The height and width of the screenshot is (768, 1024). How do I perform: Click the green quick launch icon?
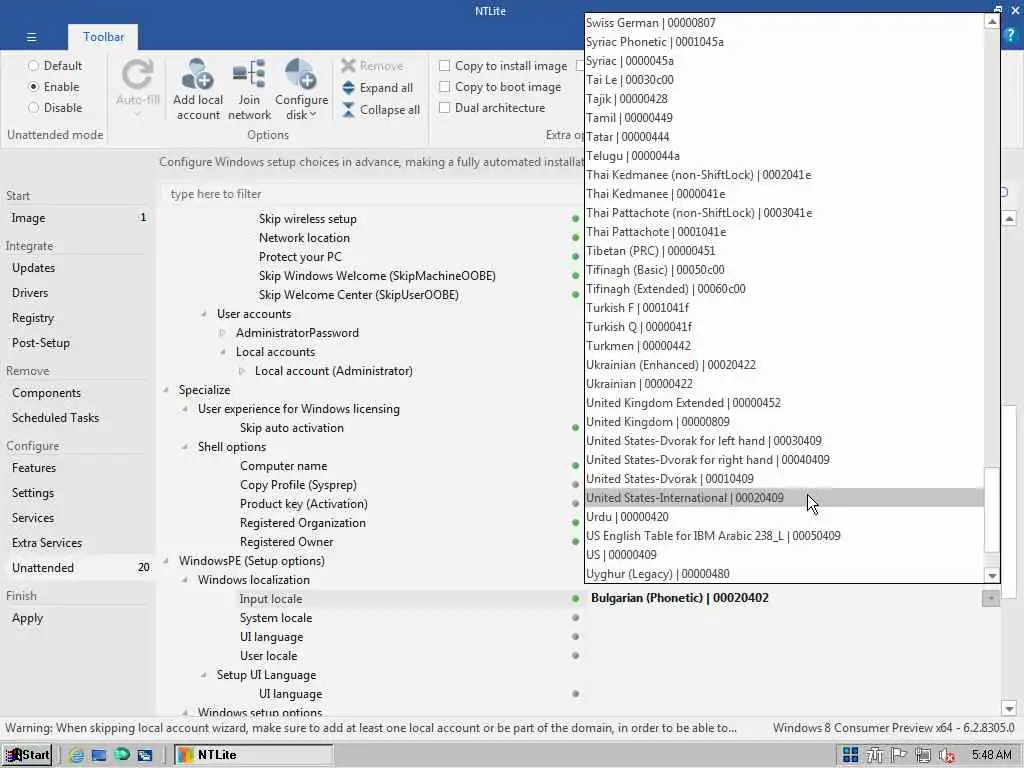[121, 755]
